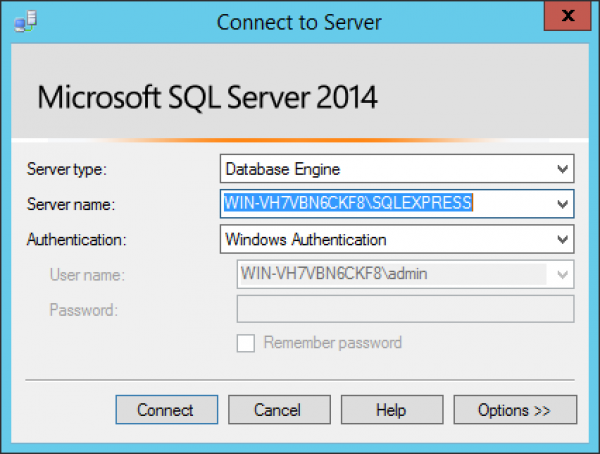Click the User name: label

(x=87, y=275)
